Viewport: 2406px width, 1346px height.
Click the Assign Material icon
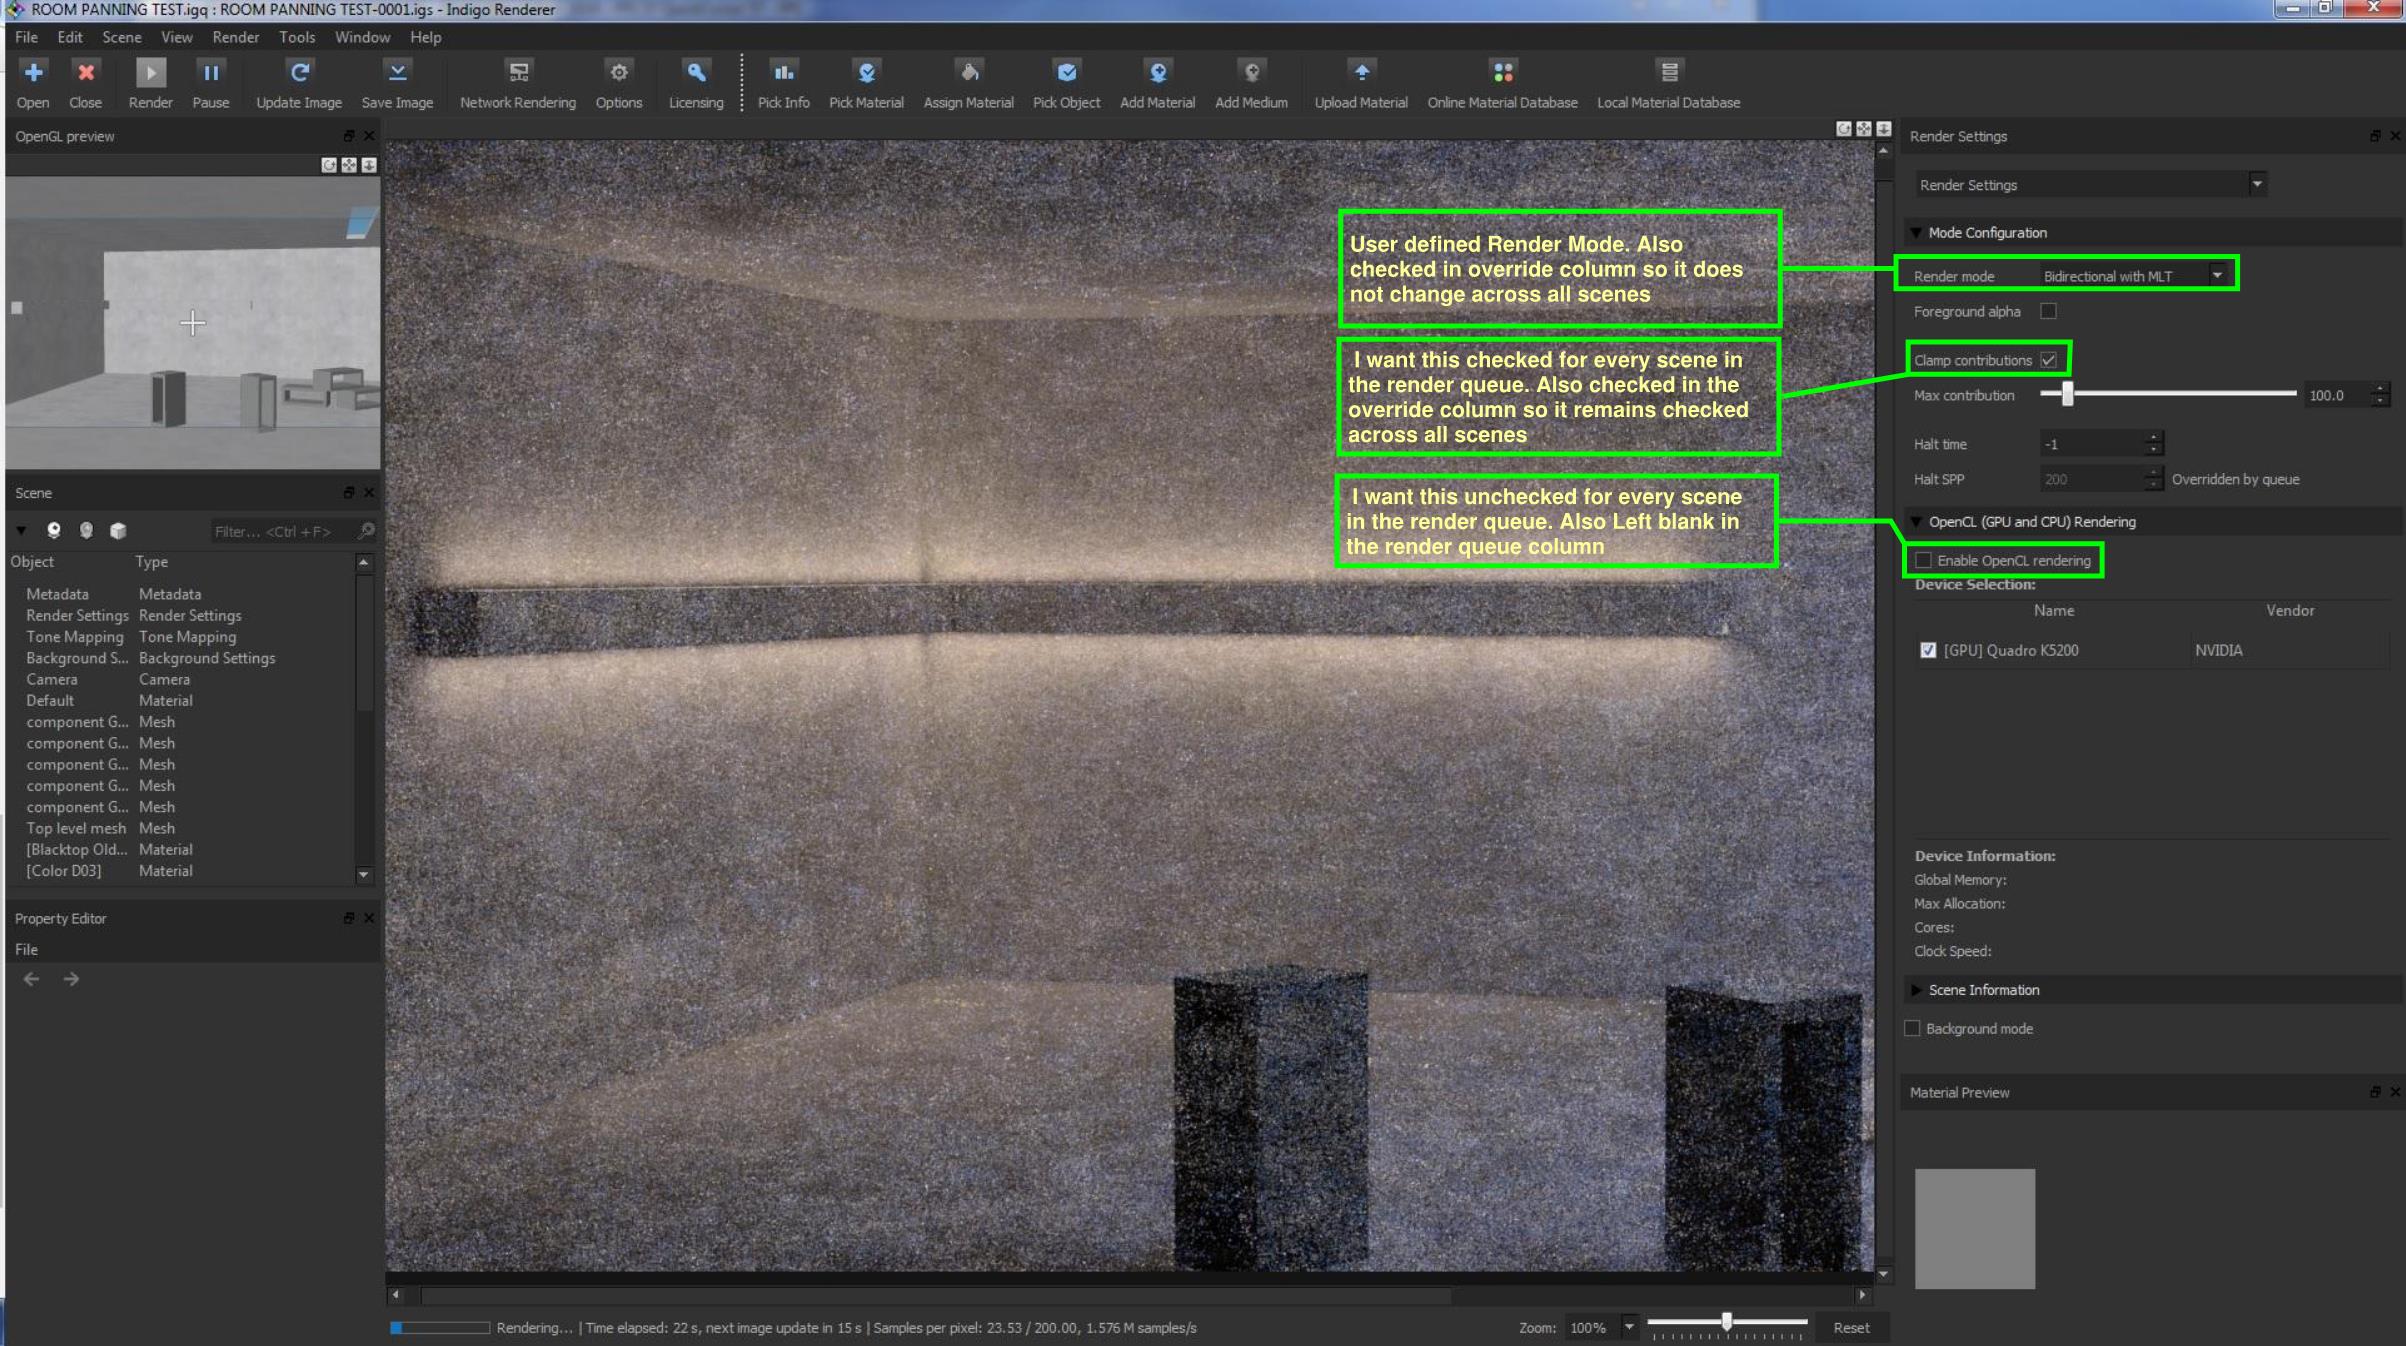click(968, 73)
